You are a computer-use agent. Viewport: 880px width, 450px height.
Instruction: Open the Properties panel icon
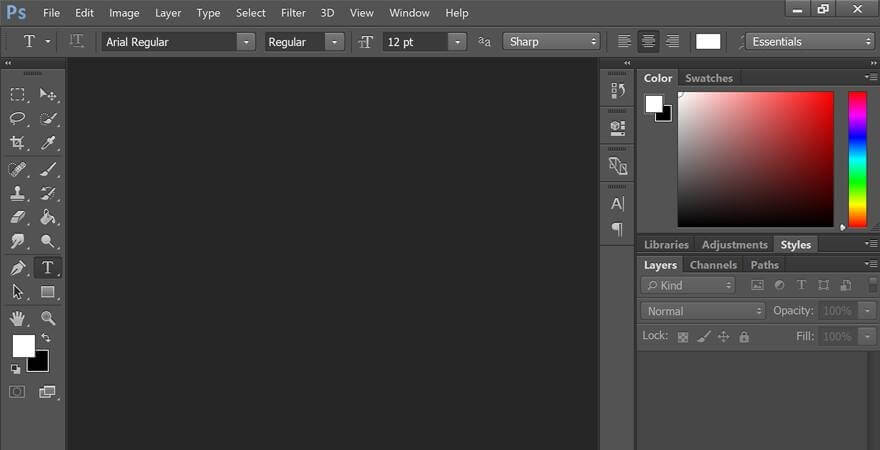[617, 128]
